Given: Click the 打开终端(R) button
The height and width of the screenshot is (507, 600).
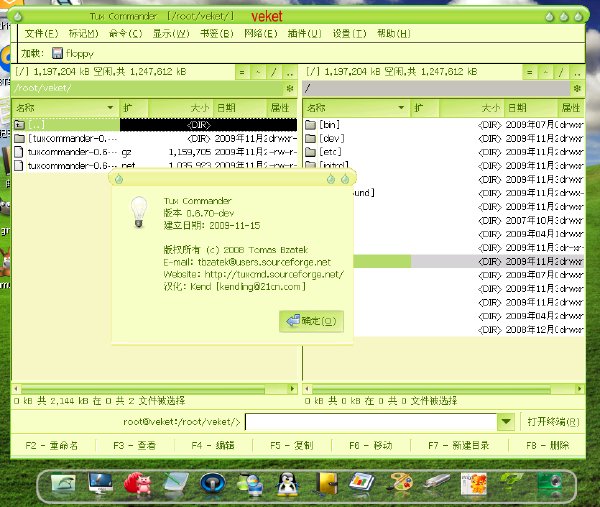Looking at the screenshot, I should (553, 422).
